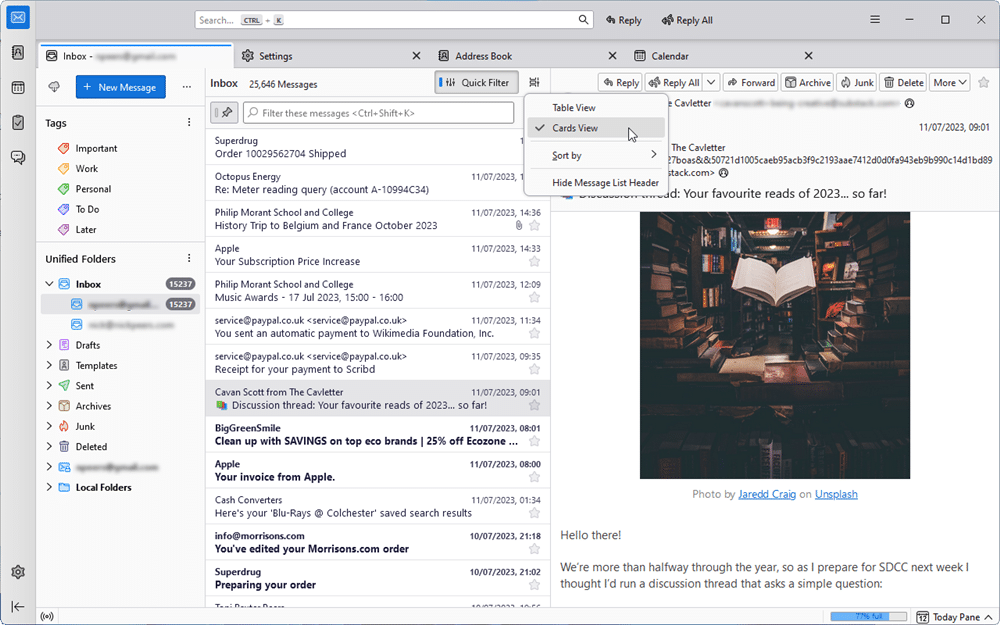The image size is (1000, 625).
Task: Choose Table View from the menu
Action: coord(574,107)
